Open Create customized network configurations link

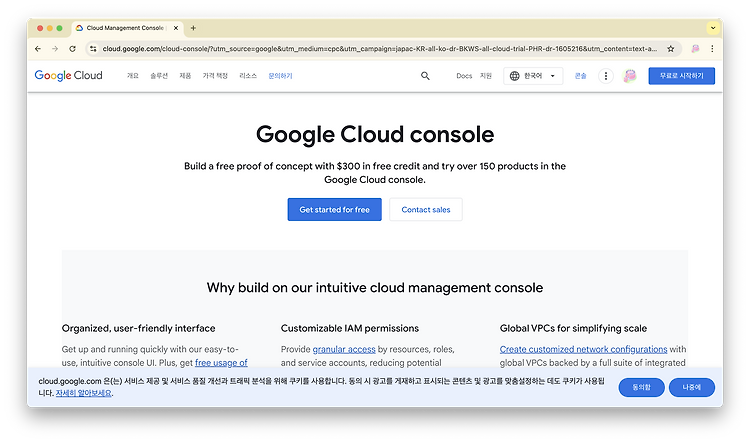point(583,349)
